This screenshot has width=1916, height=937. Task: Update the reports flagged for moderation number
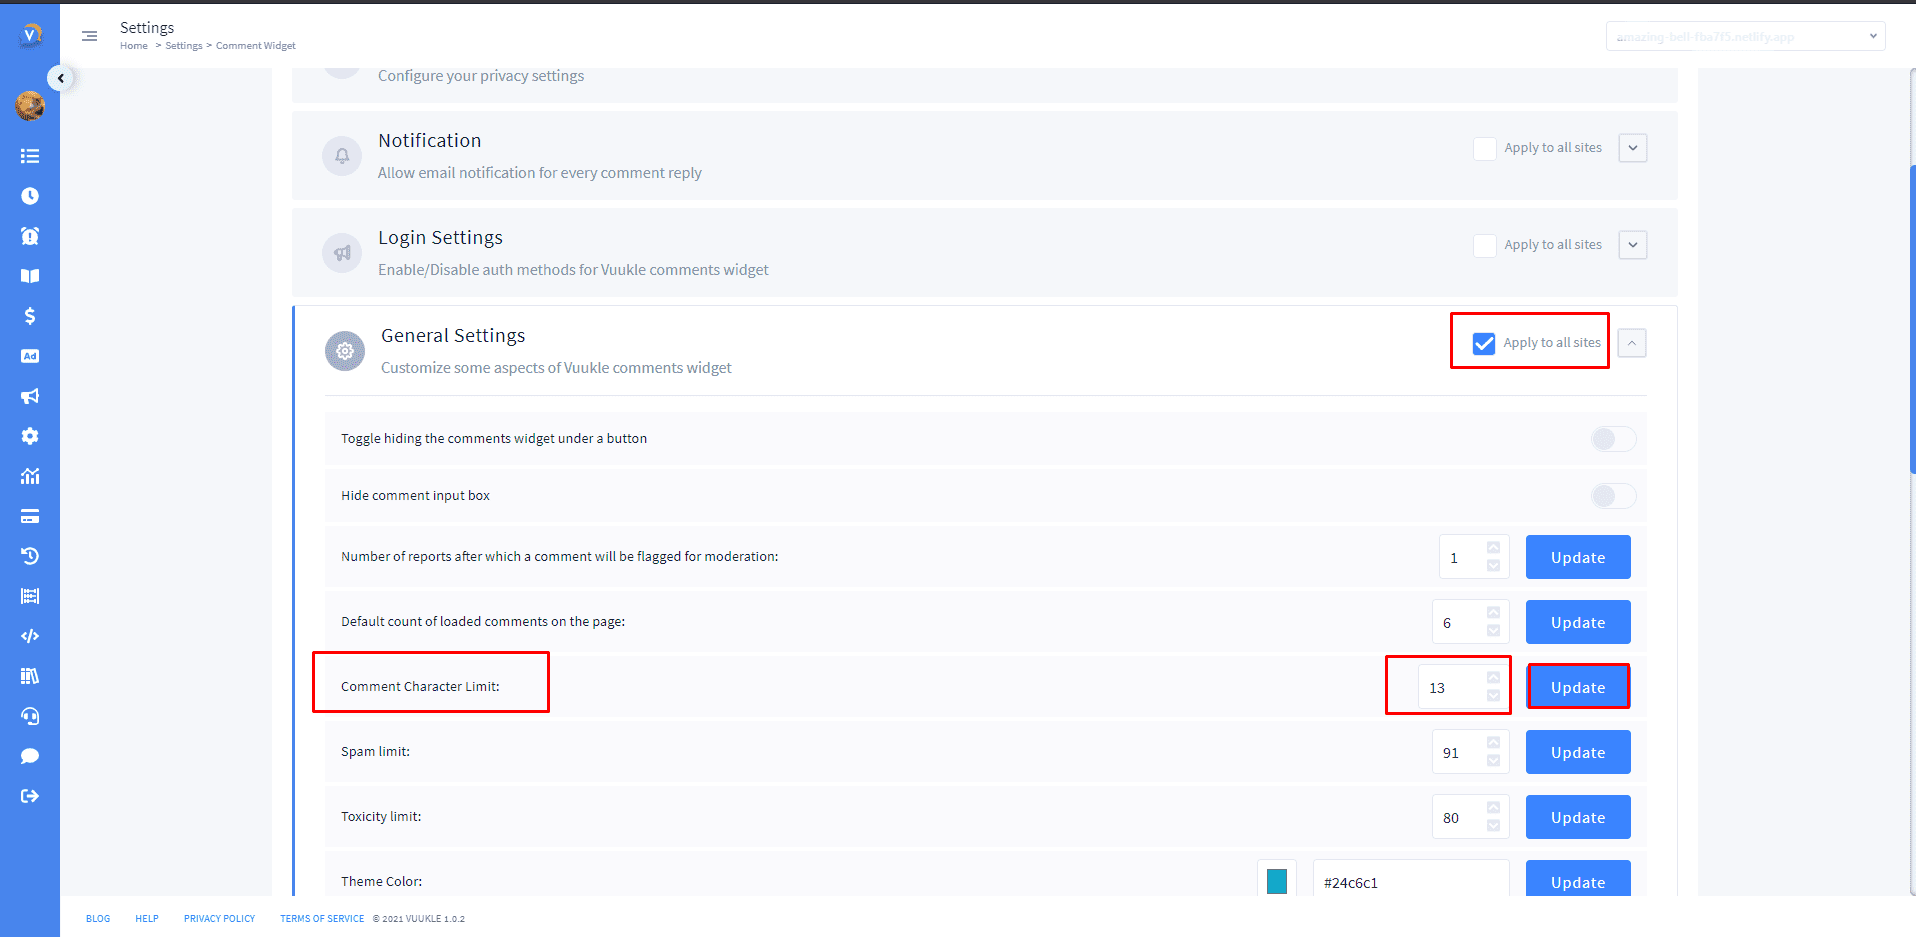pos(1578,557)
